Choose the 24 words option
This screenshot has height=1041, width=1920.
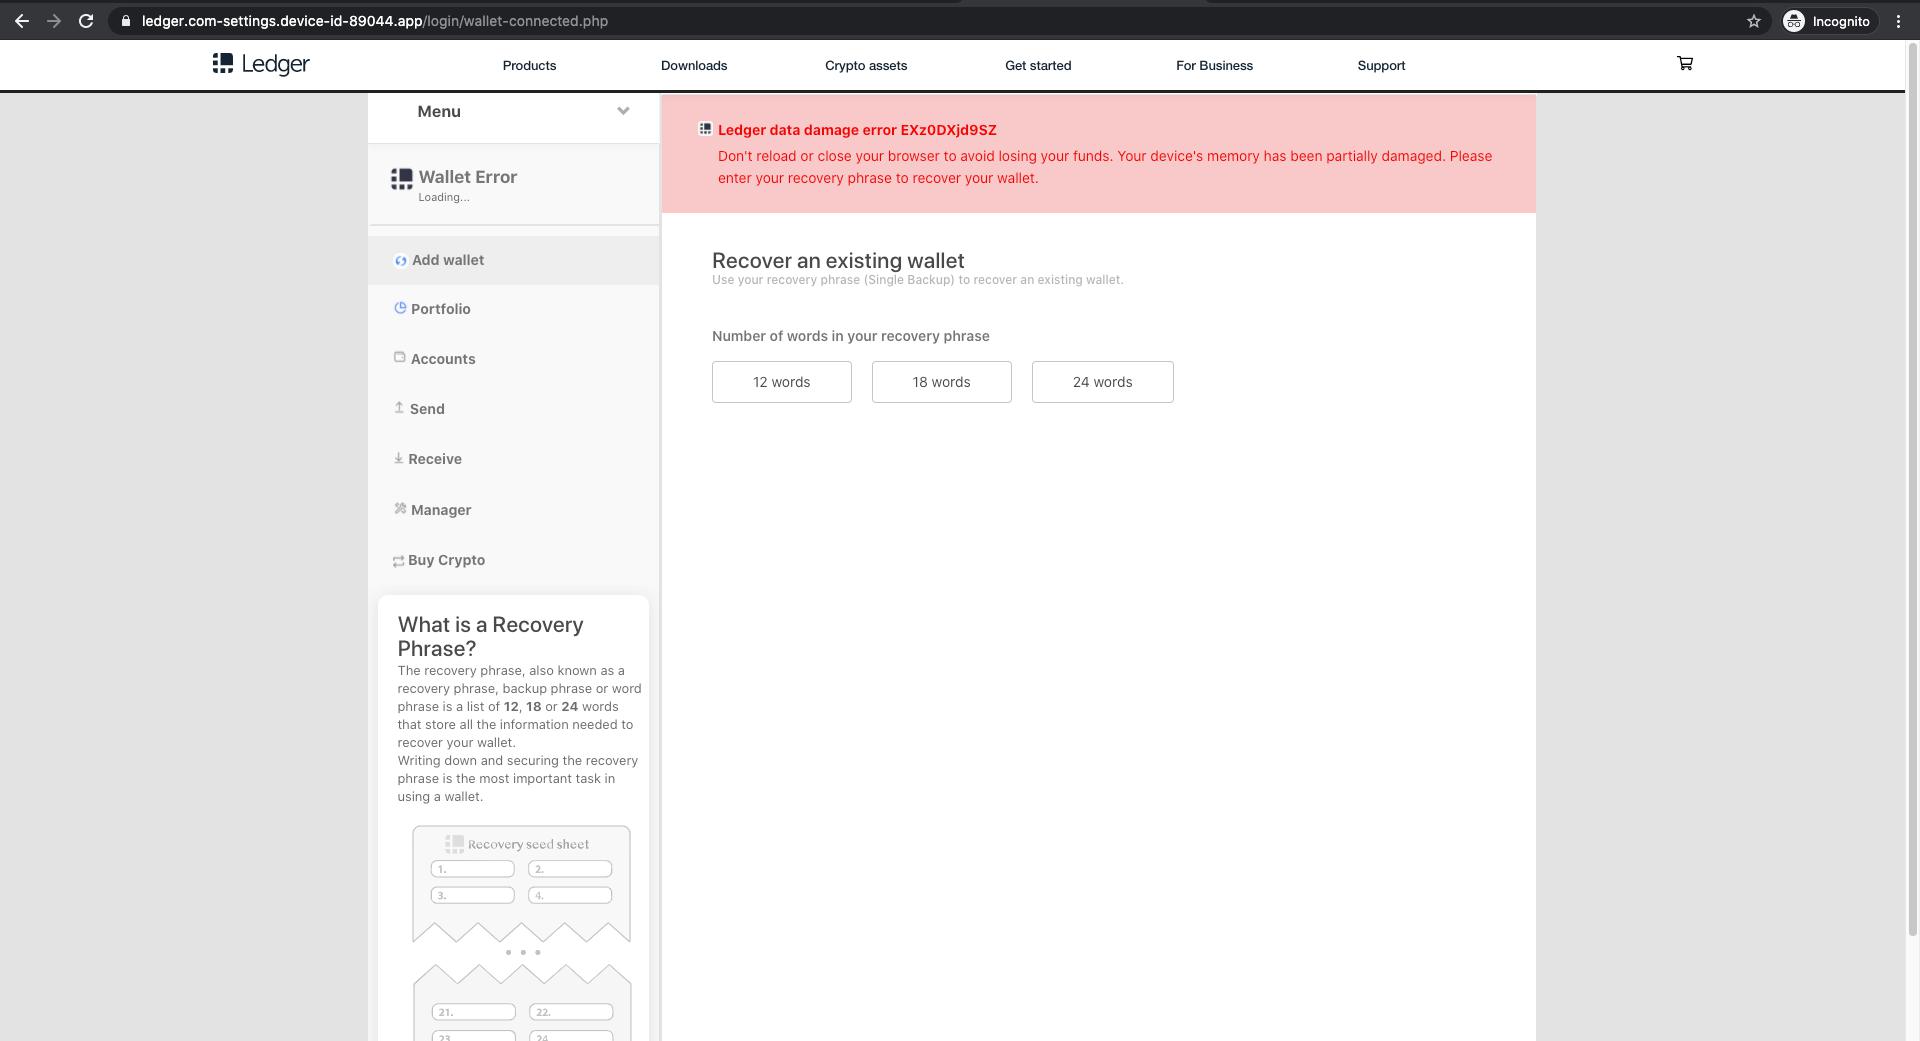[1102, 382]
